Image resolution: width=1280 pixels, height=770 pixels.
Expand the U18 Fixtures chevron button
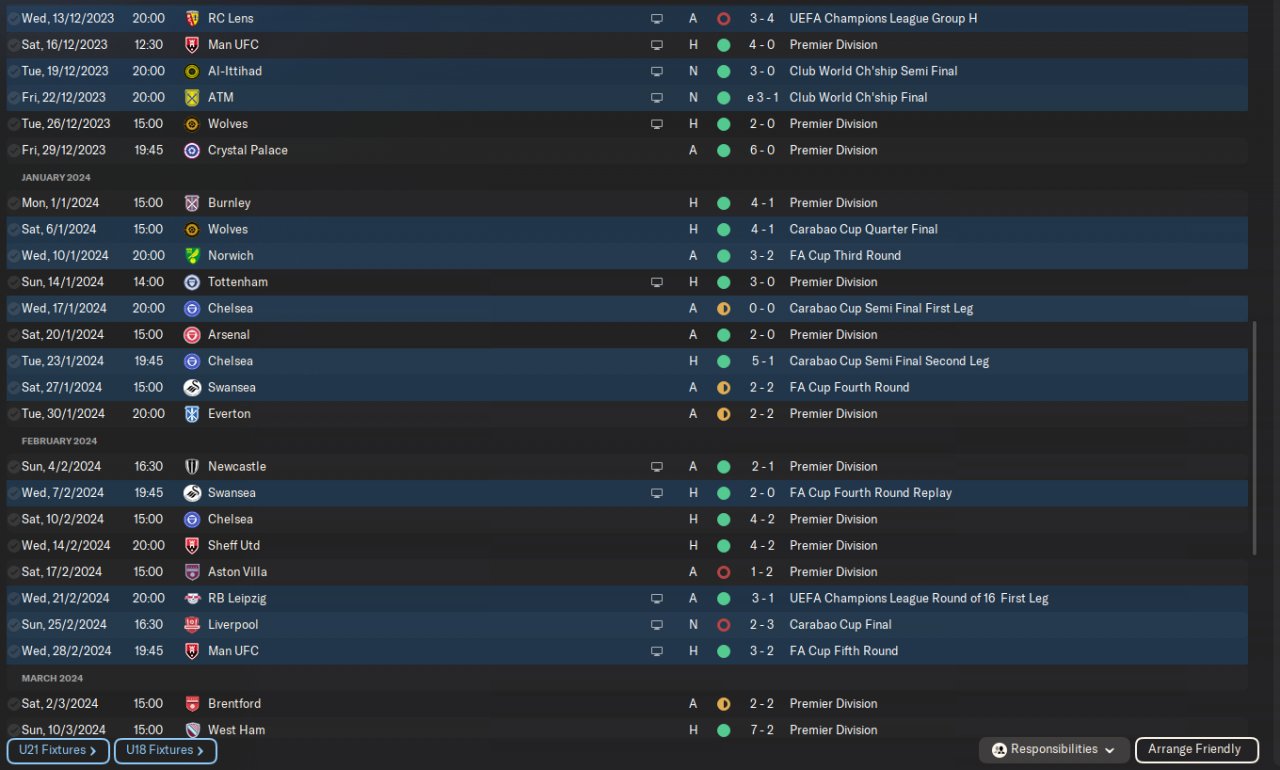coord(165,750)
